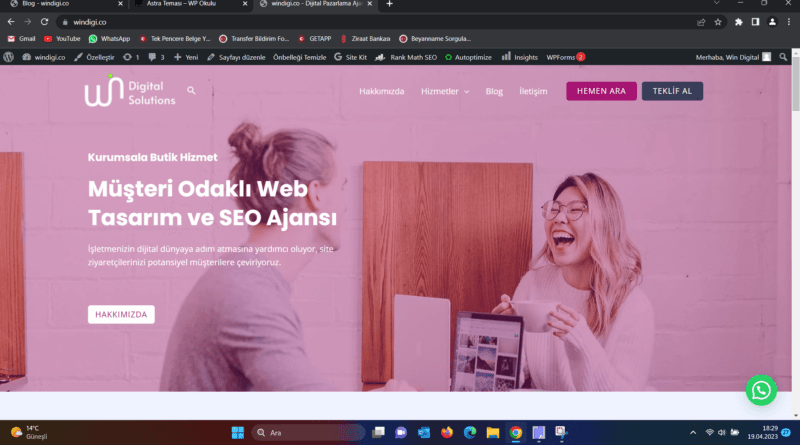800x445 pixels.
Task: Open the chrome tab search dropdown arrow
Action: pos(717,3)
